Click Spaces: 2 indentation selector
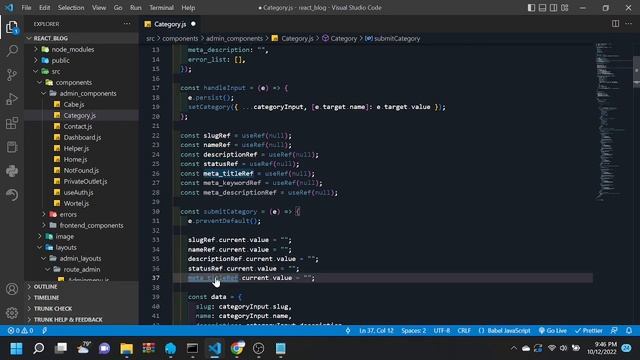This screenshot has height=360, width=640. coord(413,331)
